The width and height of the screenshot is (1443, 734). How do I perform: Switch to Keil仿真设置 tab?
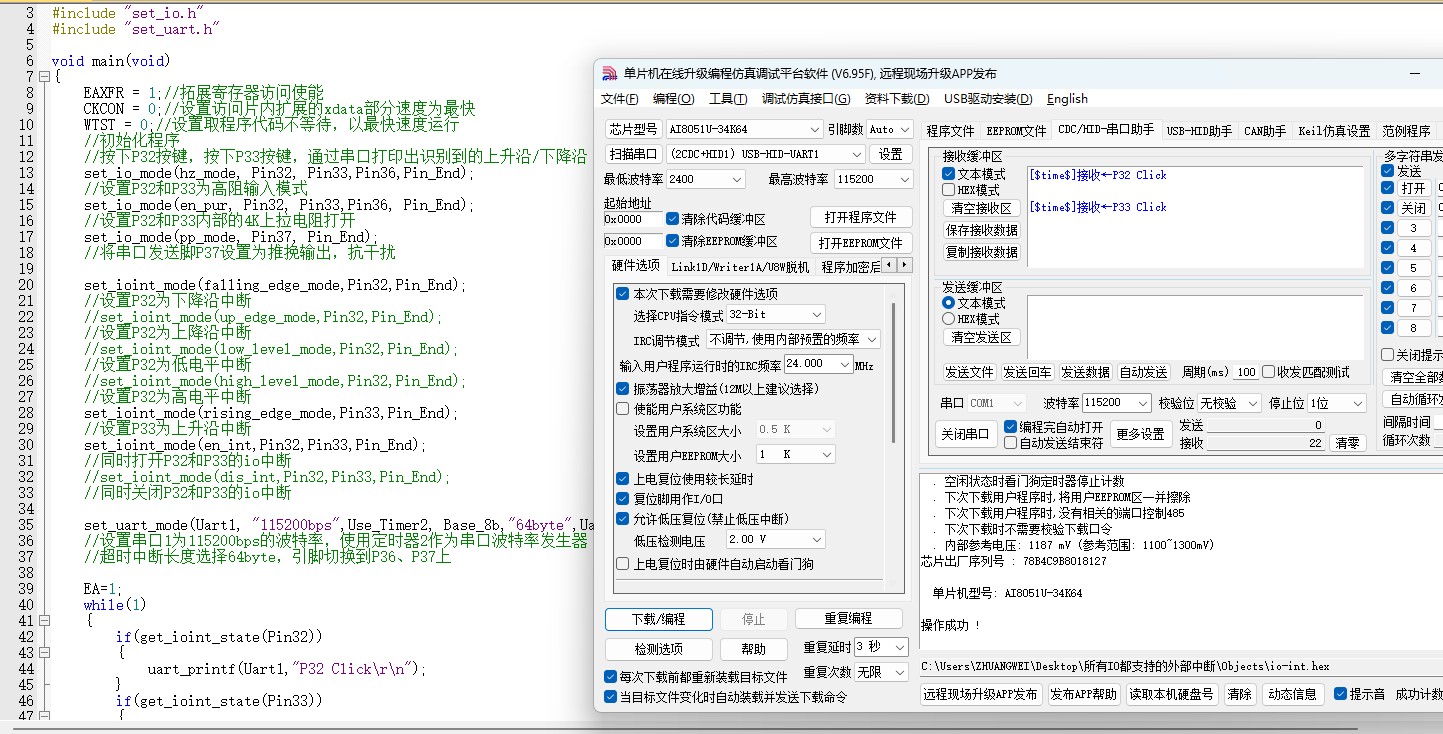click(x=1334, y=131)
